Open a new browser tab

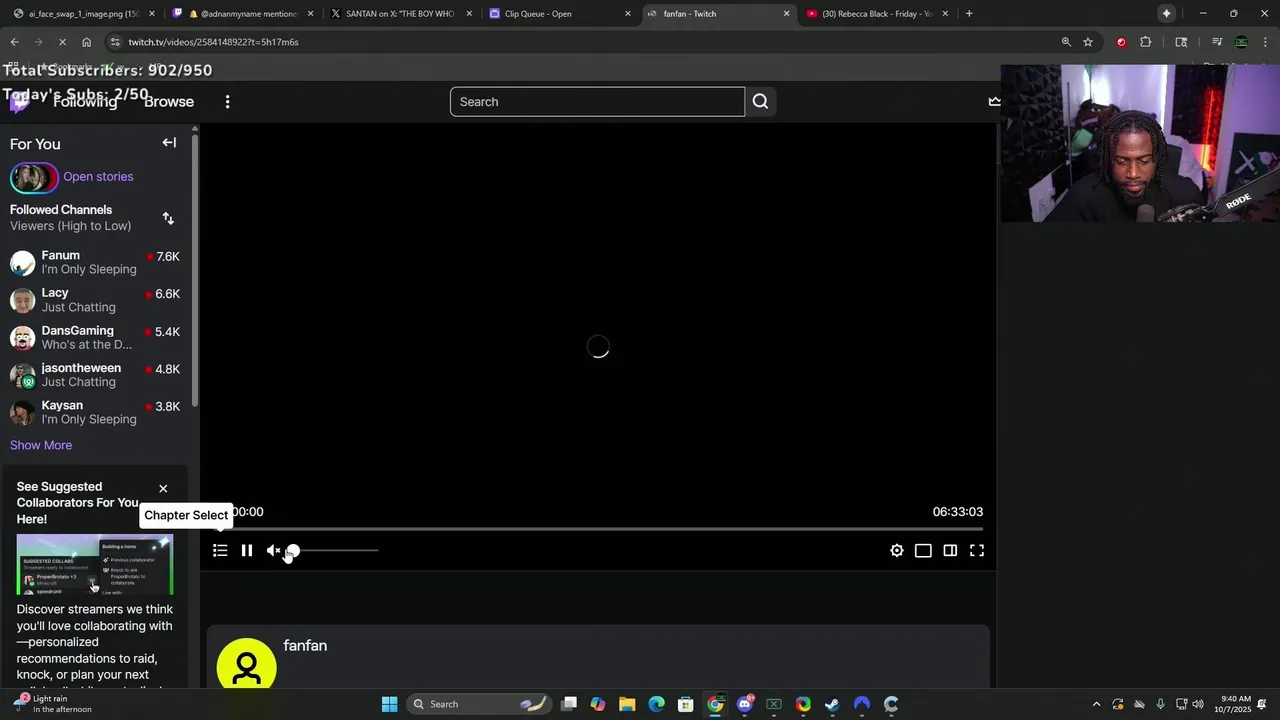click(x=969, y=14)
